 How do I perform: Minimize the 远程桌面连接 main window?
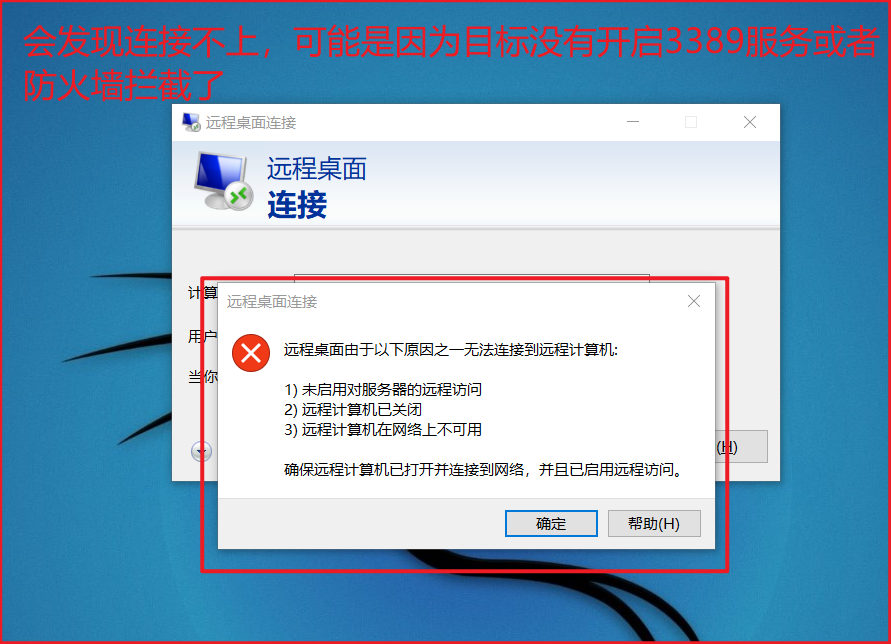pos(633,122)
